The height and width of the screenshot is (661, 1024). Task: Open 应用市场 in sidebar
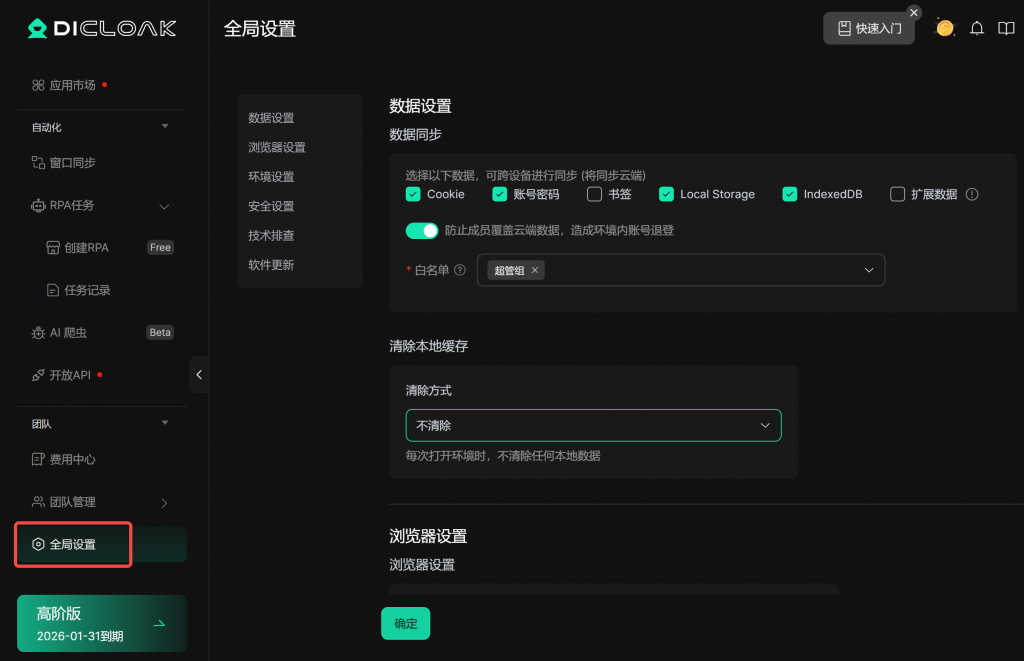click(72, 85)
